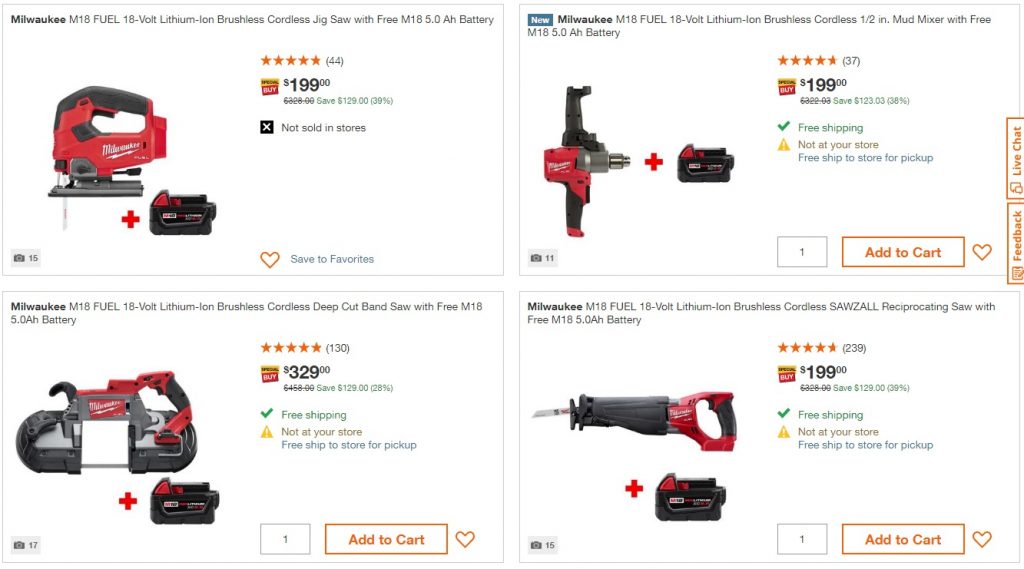The height and width of the screenshot is (569, 1024).
Task: Favorite the SAWZALL Reciprocating Saw heart icon
Action: (x=982, y=539)
